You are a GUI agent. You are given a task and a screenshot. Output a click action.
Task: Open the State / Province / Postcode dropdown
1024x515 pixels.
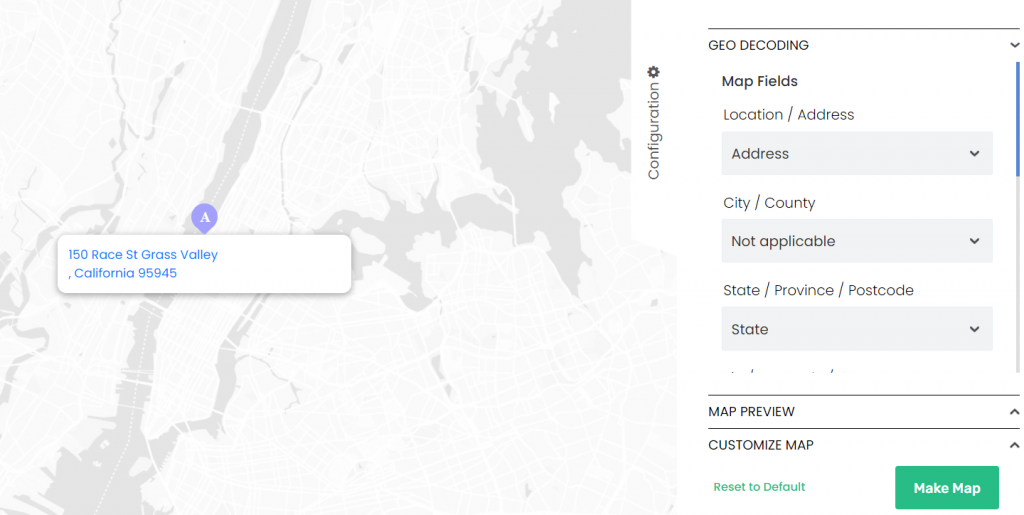tap(856, 330)
